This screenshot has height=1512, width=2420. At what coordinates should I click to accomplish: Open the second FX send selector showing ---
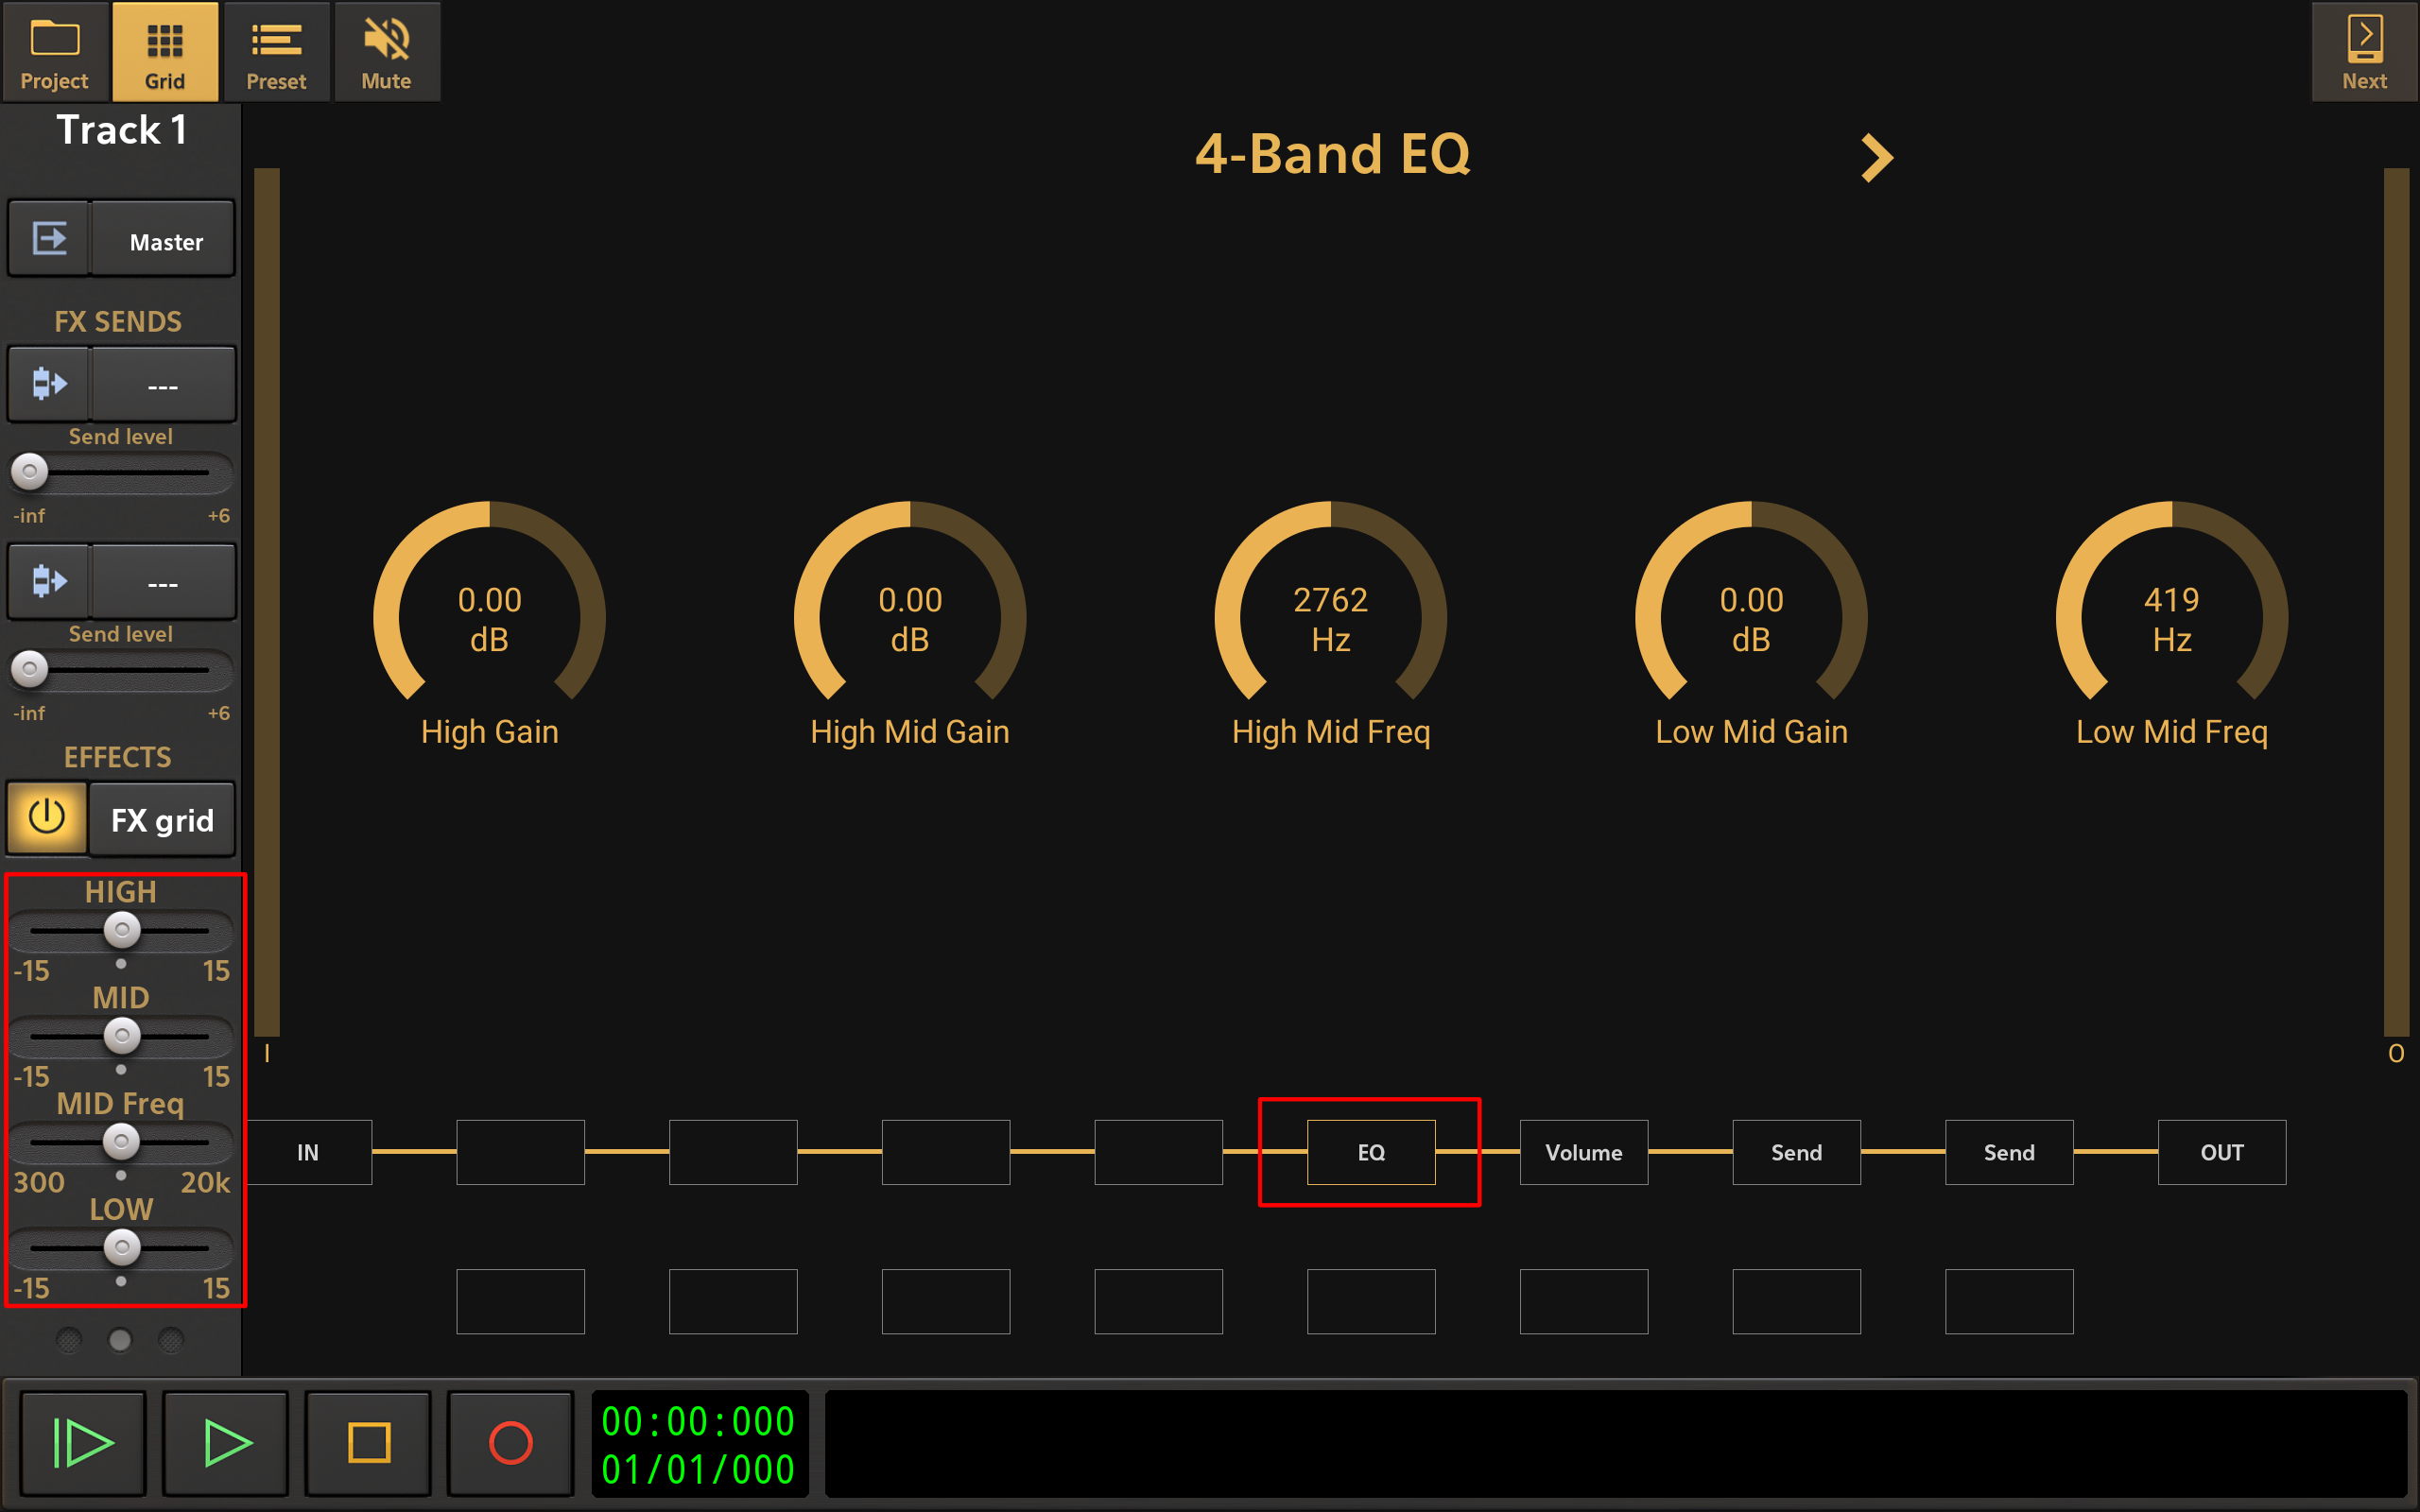163,581
